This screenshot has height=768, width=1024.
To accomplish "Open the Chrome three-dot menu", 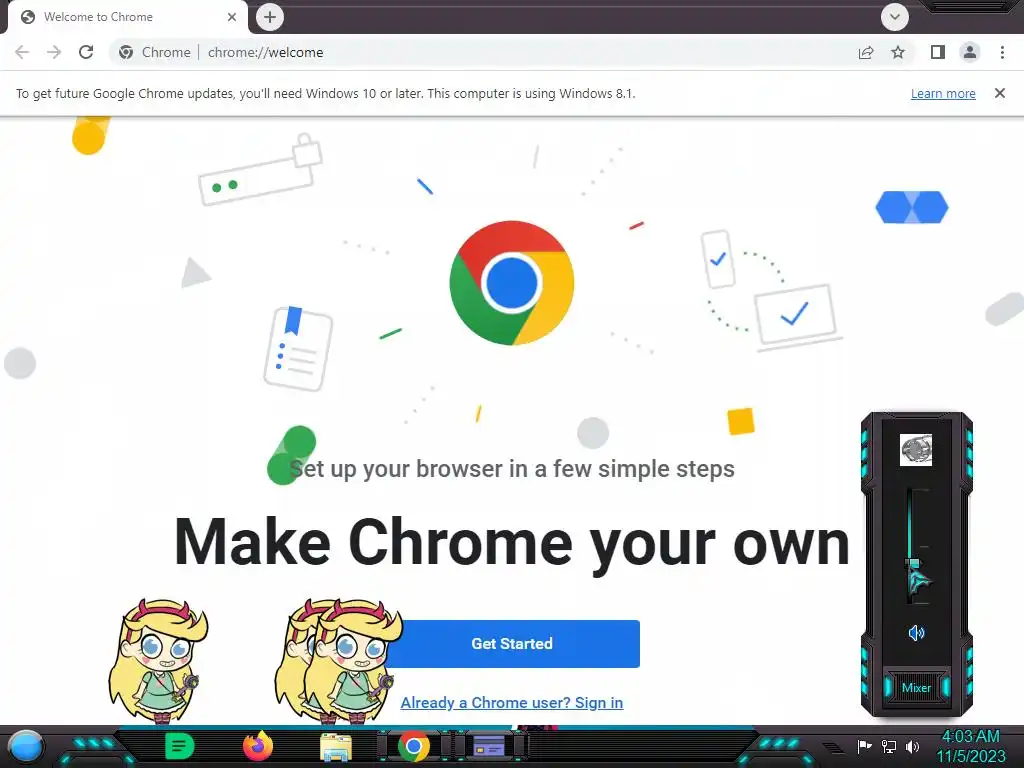I will pos(1002,52).
